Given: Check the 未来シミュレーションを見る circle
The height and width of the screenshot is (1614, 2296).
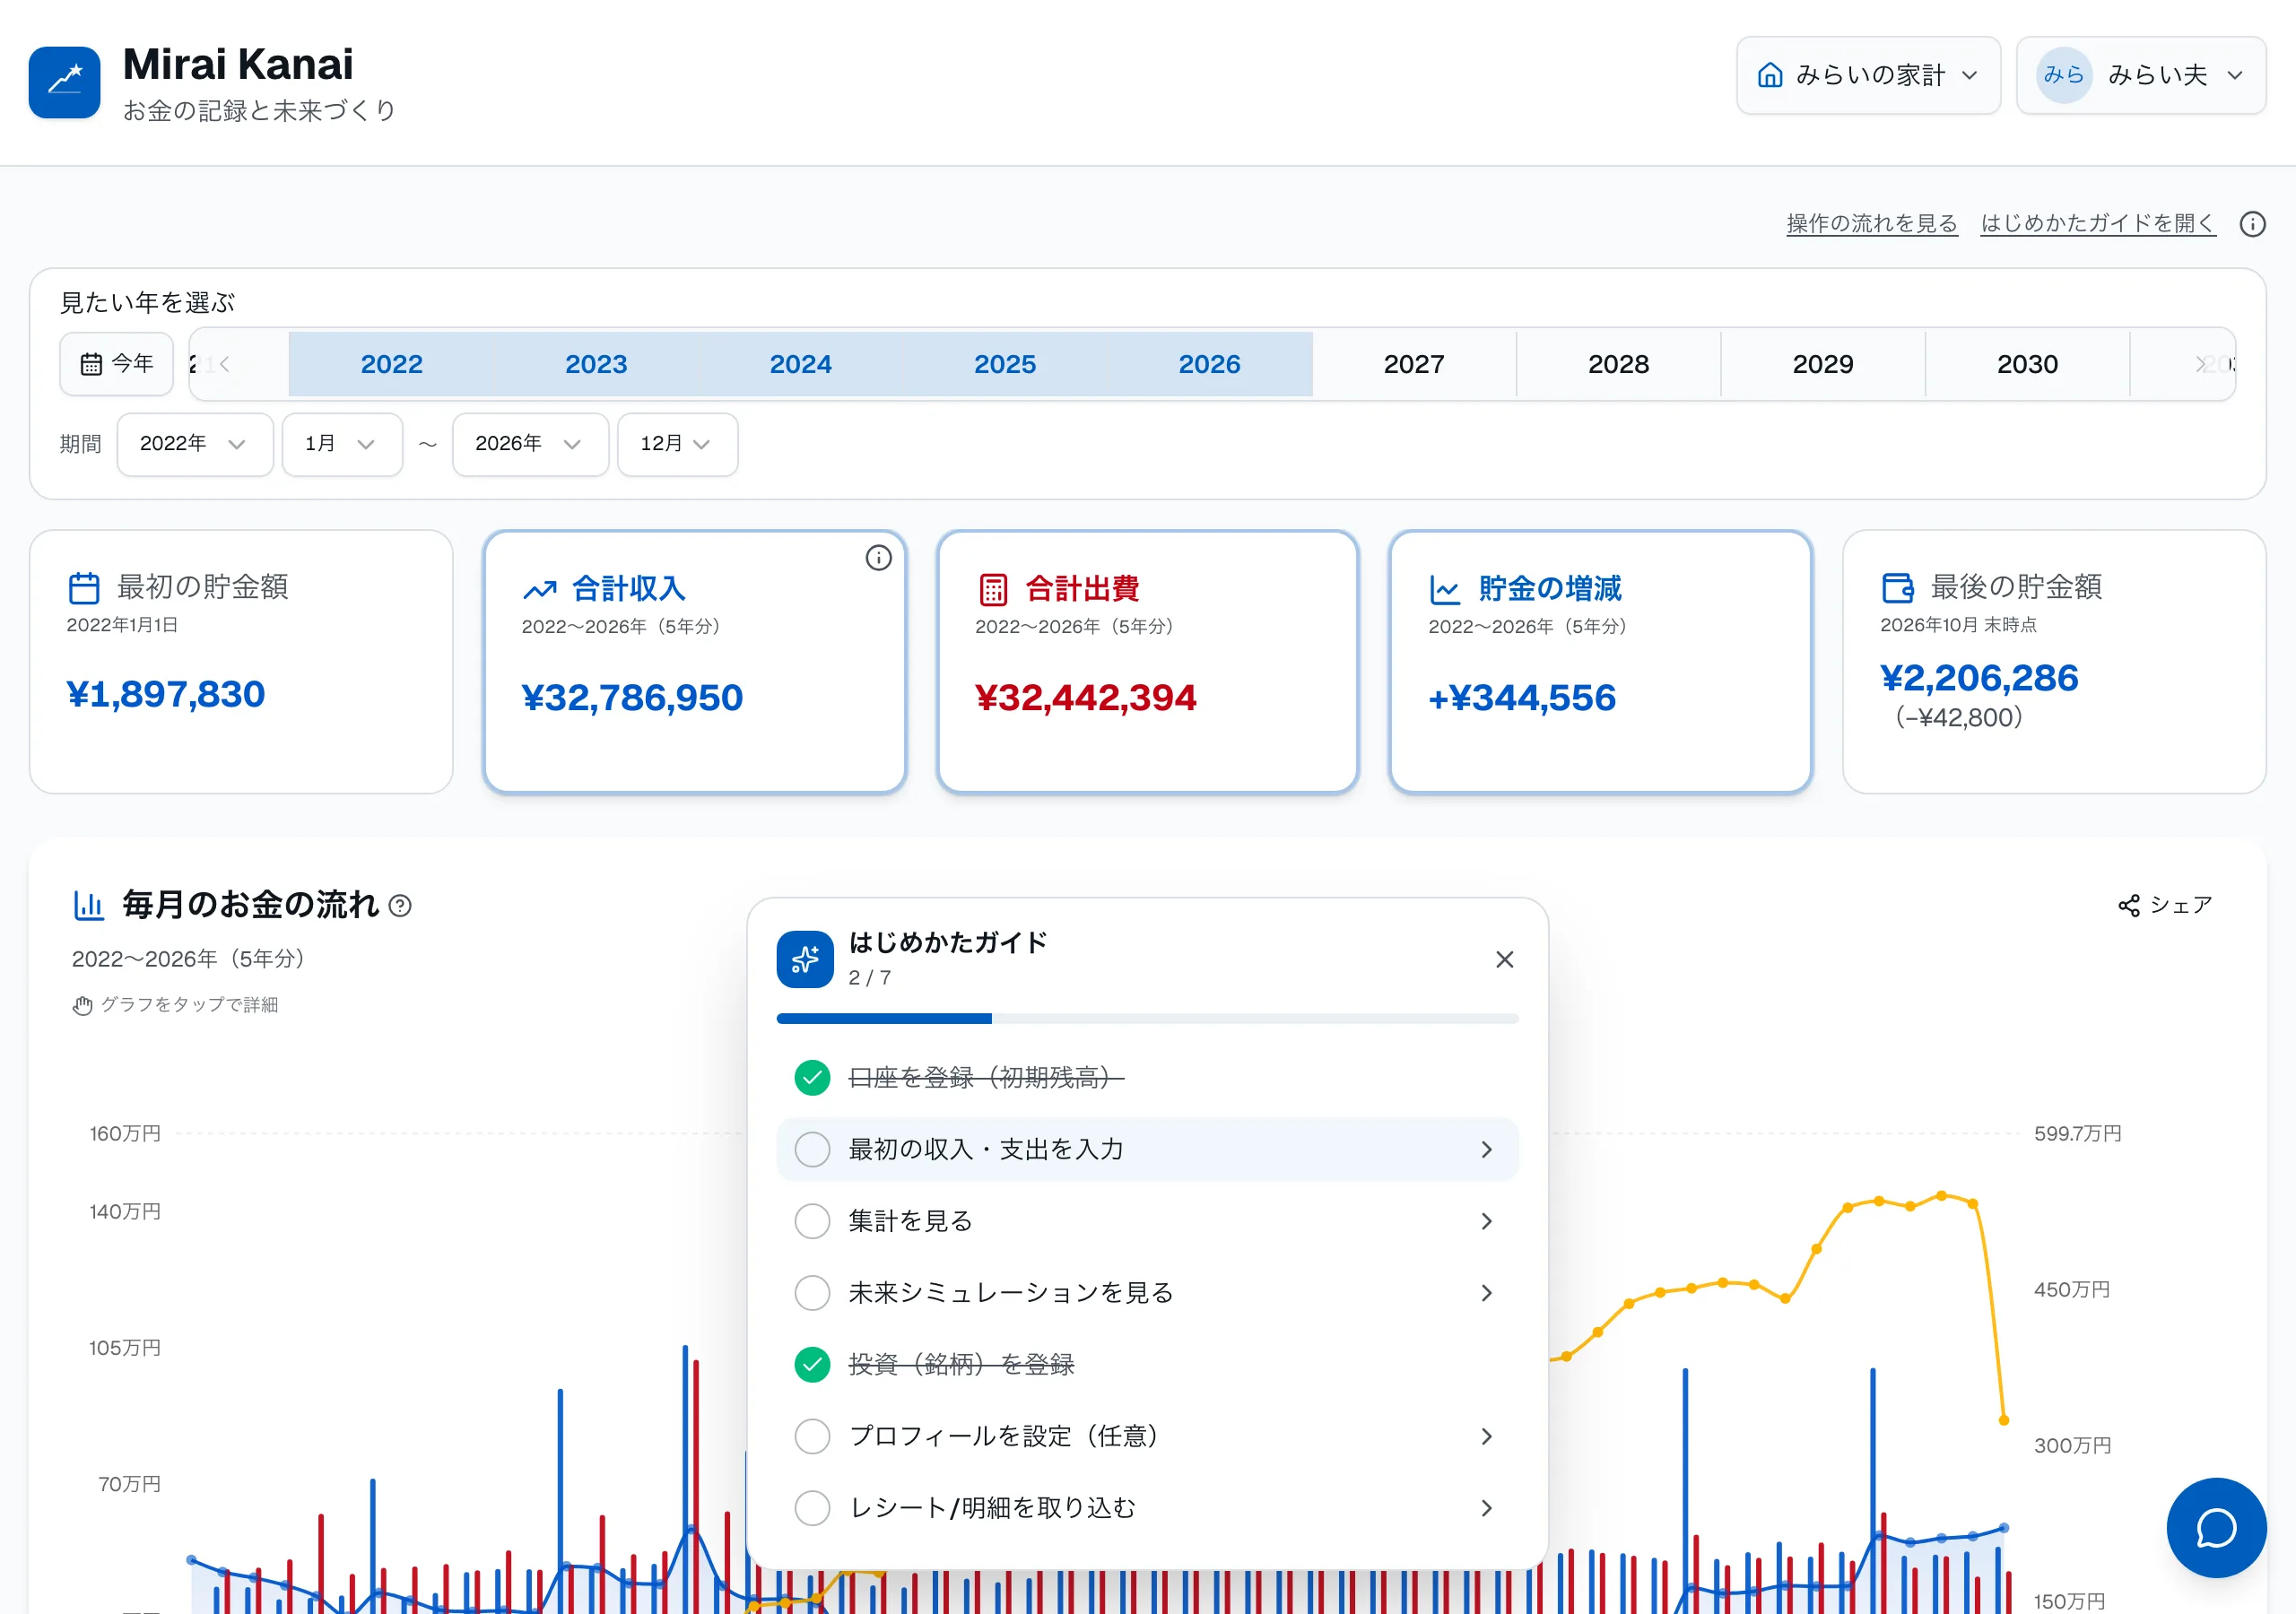Looking at the screenshot, I should [x=812, y=1293].
